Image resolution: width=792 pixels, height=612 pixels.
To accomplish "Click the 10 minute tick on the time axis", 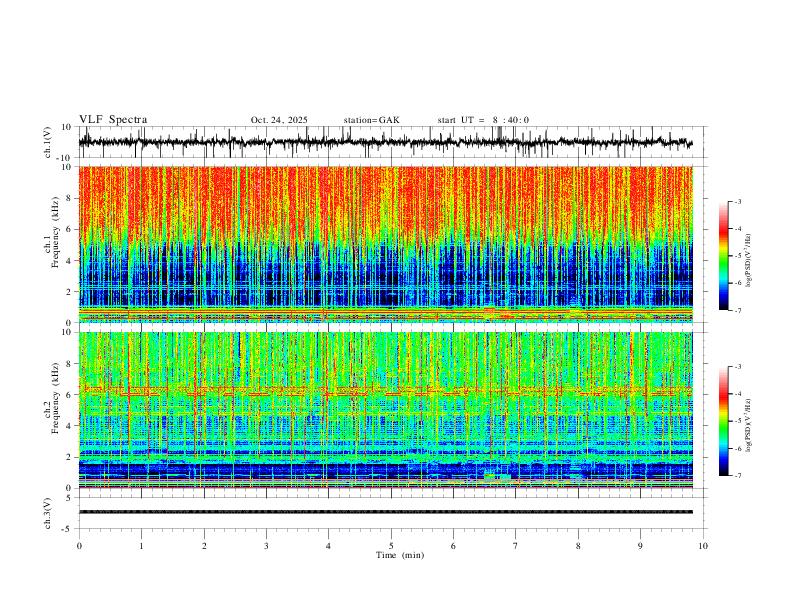I will (x=703, y=546).
